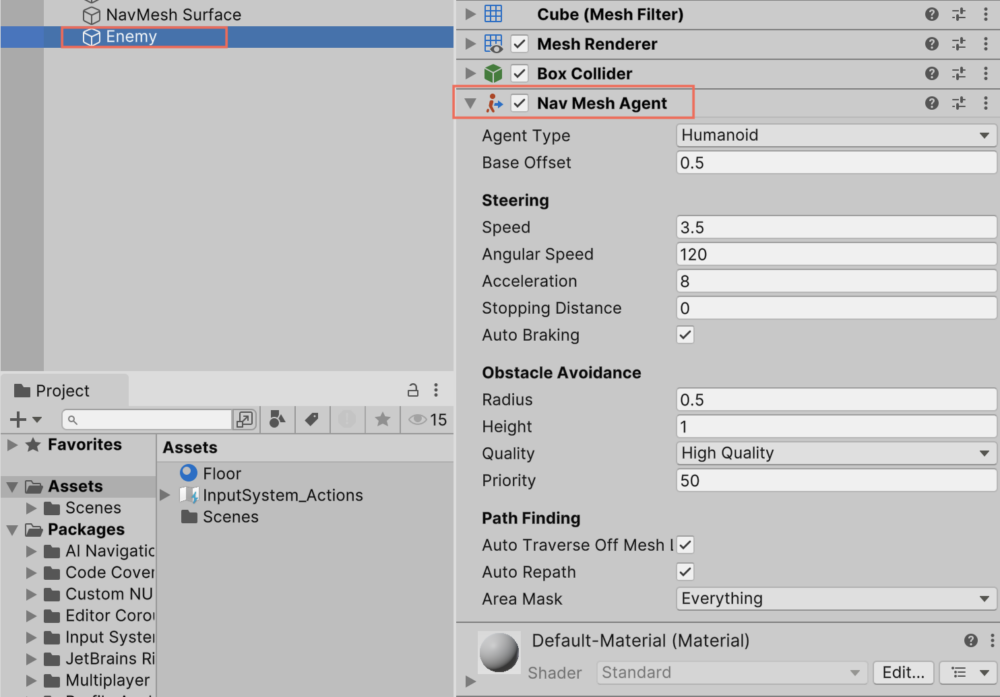
Task: Change Obstacle Avoidance Quality dropdown
Action: (835, 453)
